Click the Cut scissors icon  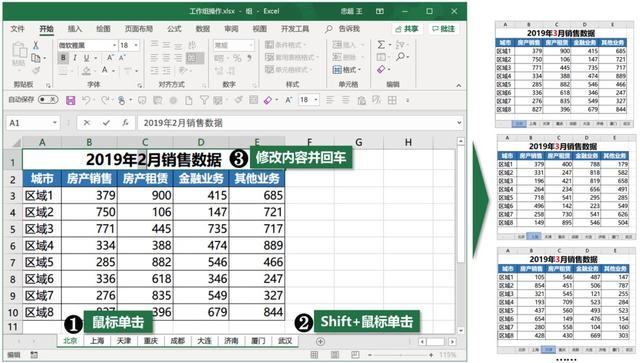36,45
